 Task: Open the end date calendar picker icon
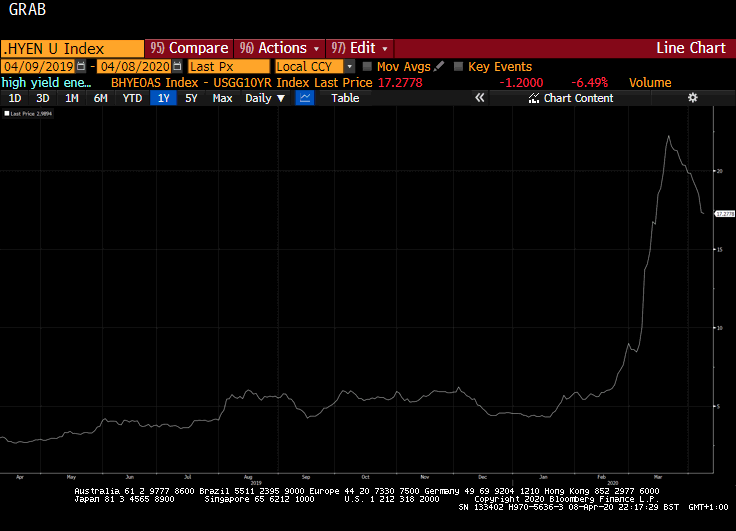click(177, 67)
